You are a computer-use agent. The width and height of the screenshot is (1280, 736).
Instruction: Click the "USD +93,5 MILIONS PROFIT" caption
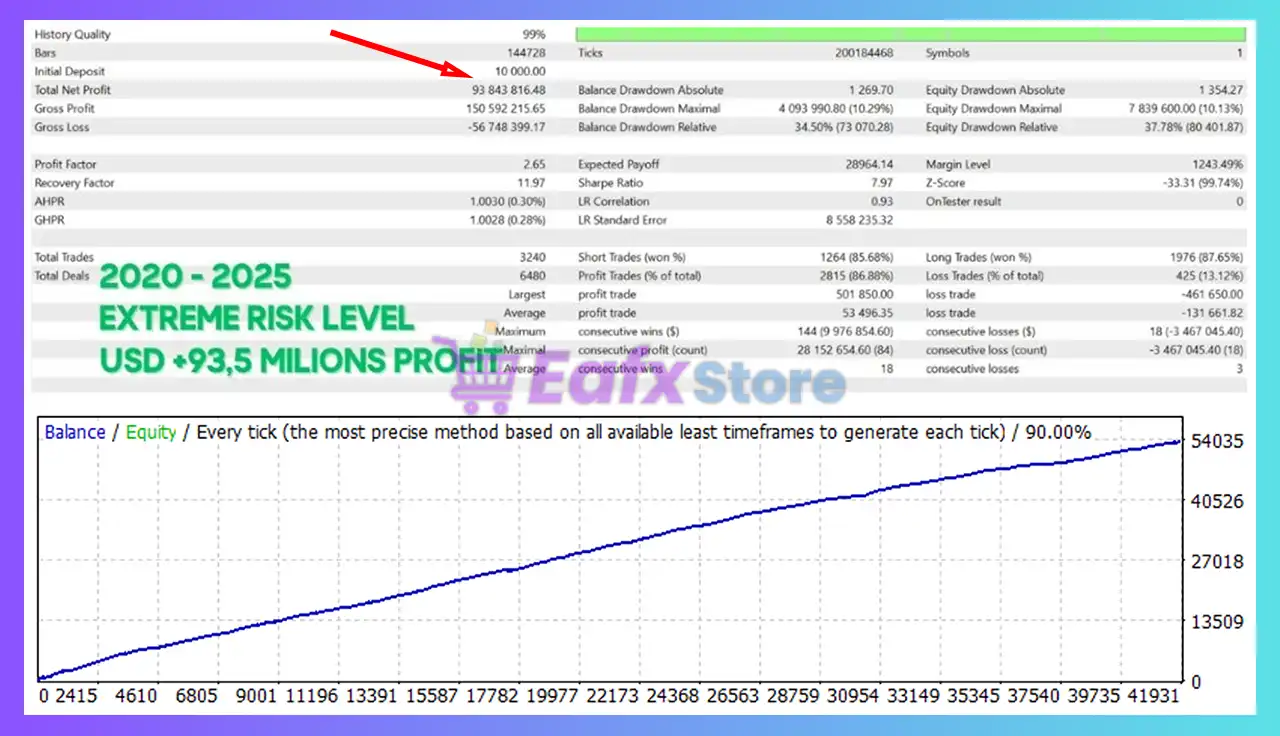[300, 361]
